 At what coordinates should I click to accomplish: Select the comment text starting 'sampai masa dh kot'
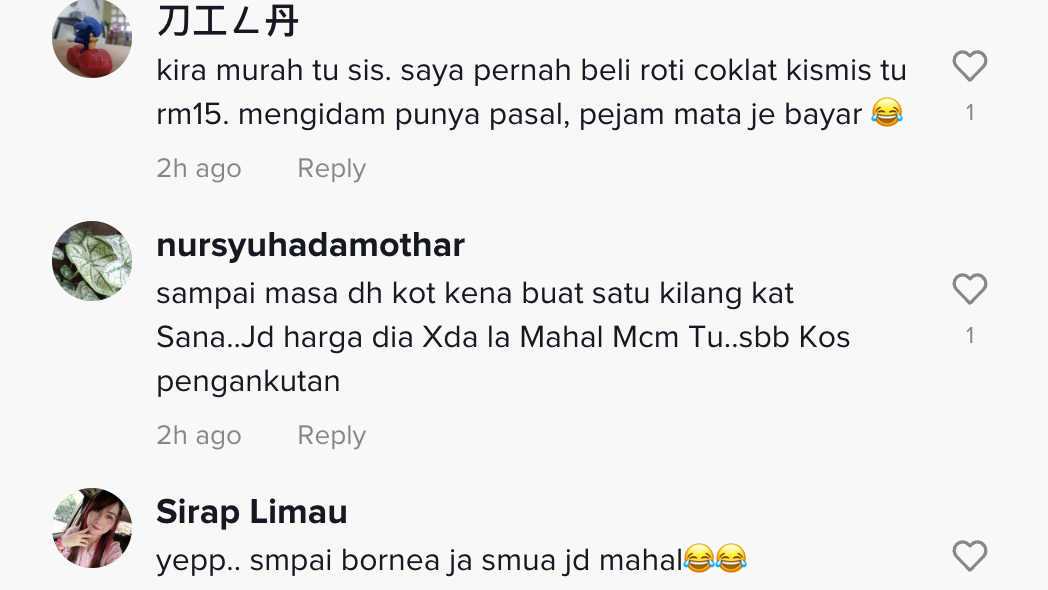[x=503, y=337]
